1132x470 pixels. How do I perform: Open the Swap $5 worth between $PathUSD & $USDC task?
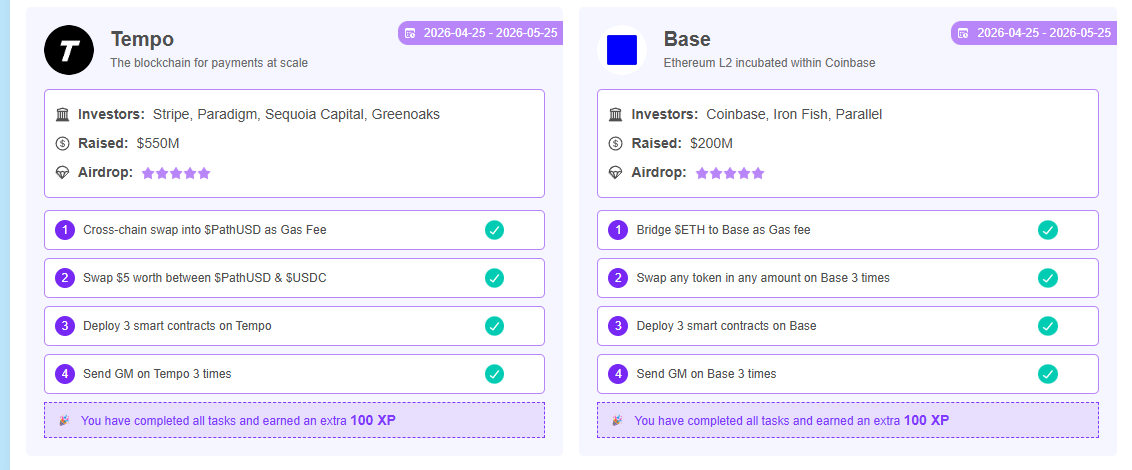point(295,278)
